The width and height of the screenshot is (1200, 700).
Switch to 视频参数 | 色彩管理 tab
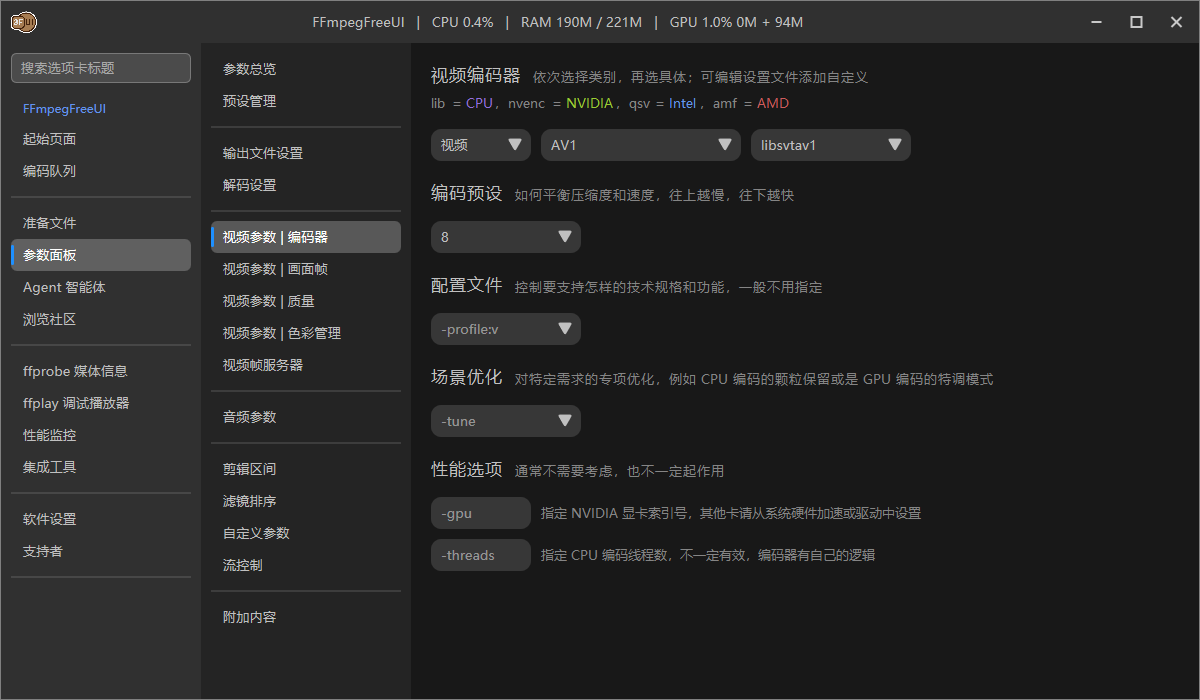[306, 333]
